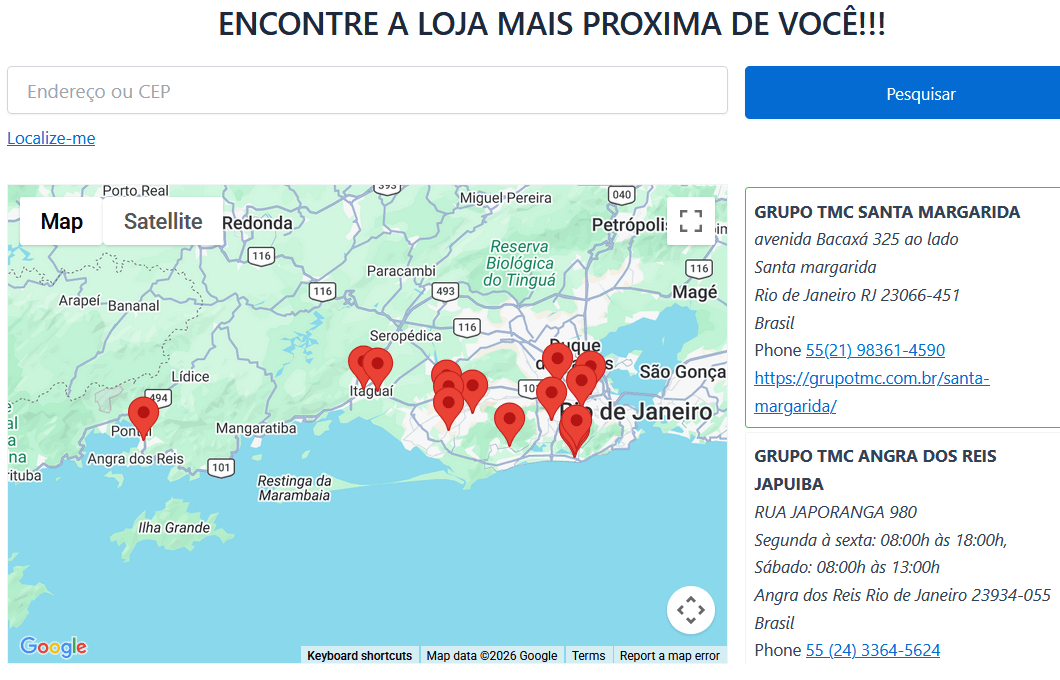This screenshot has height=680, width=1060.
Task: Click the Localize-me link
Action: tap(51, 138)
